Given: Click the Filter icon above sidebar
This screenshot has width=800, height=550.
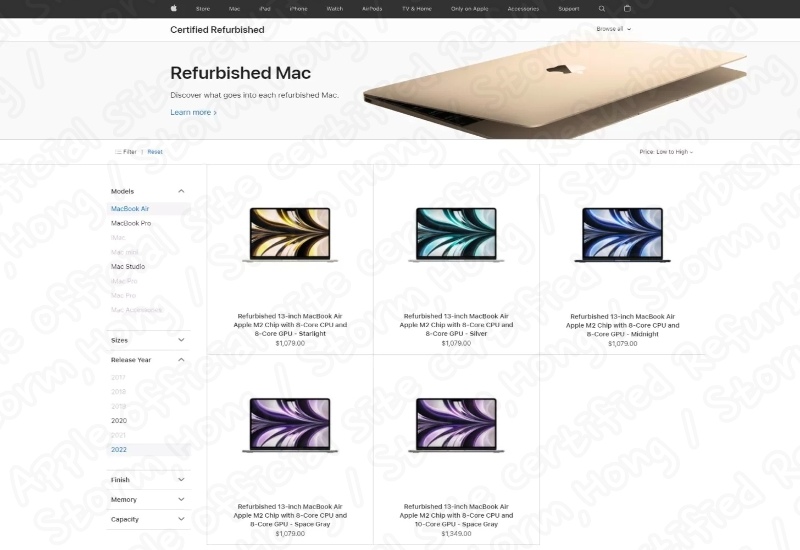Looking at the screenshot, I should (118, 152).
